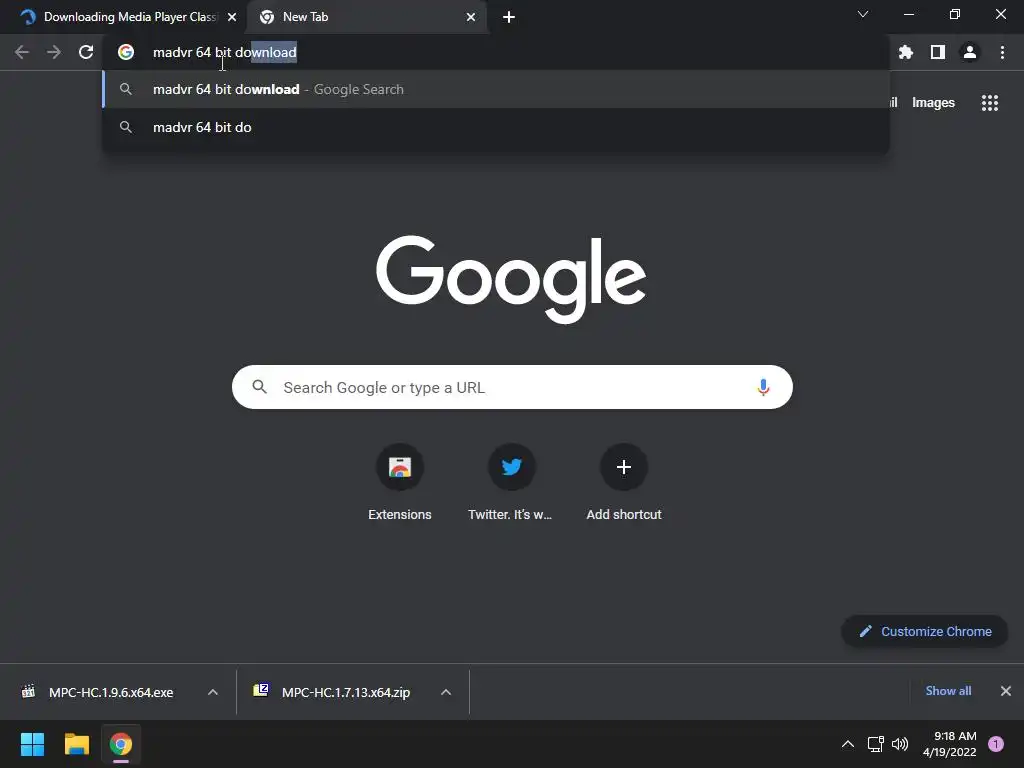This screenshot has height=768, width=1024.
Task: Open the Google apps grid
Action: pyautogui.click(x=990, y=103)
